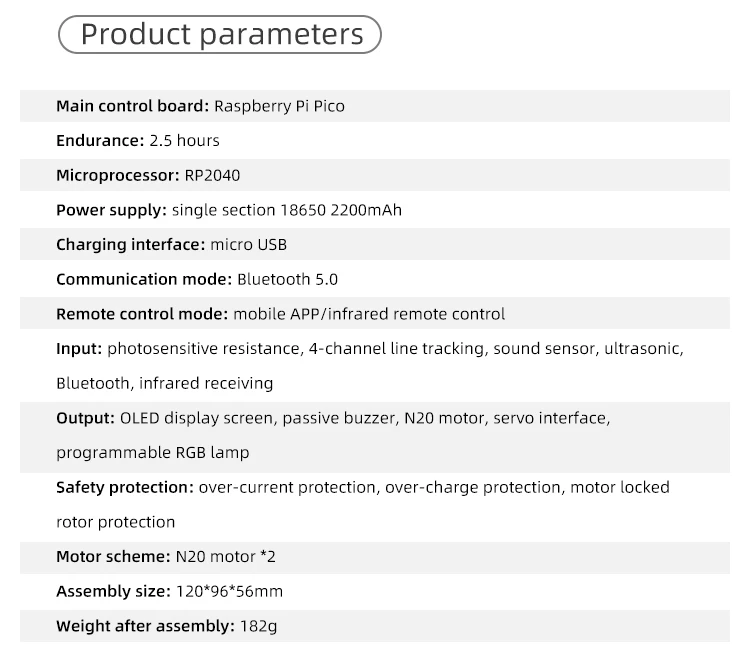Image resolution: width=750 pixels, height=662 pixels.
Task: Click the Communication mode label
Action: coord(144,279)
